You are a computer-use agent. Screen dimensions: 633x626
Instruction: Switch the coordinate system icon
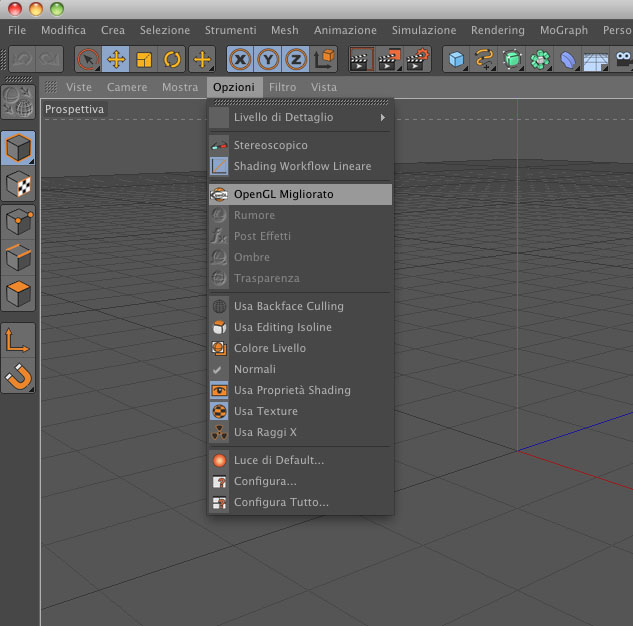(324, 59)
